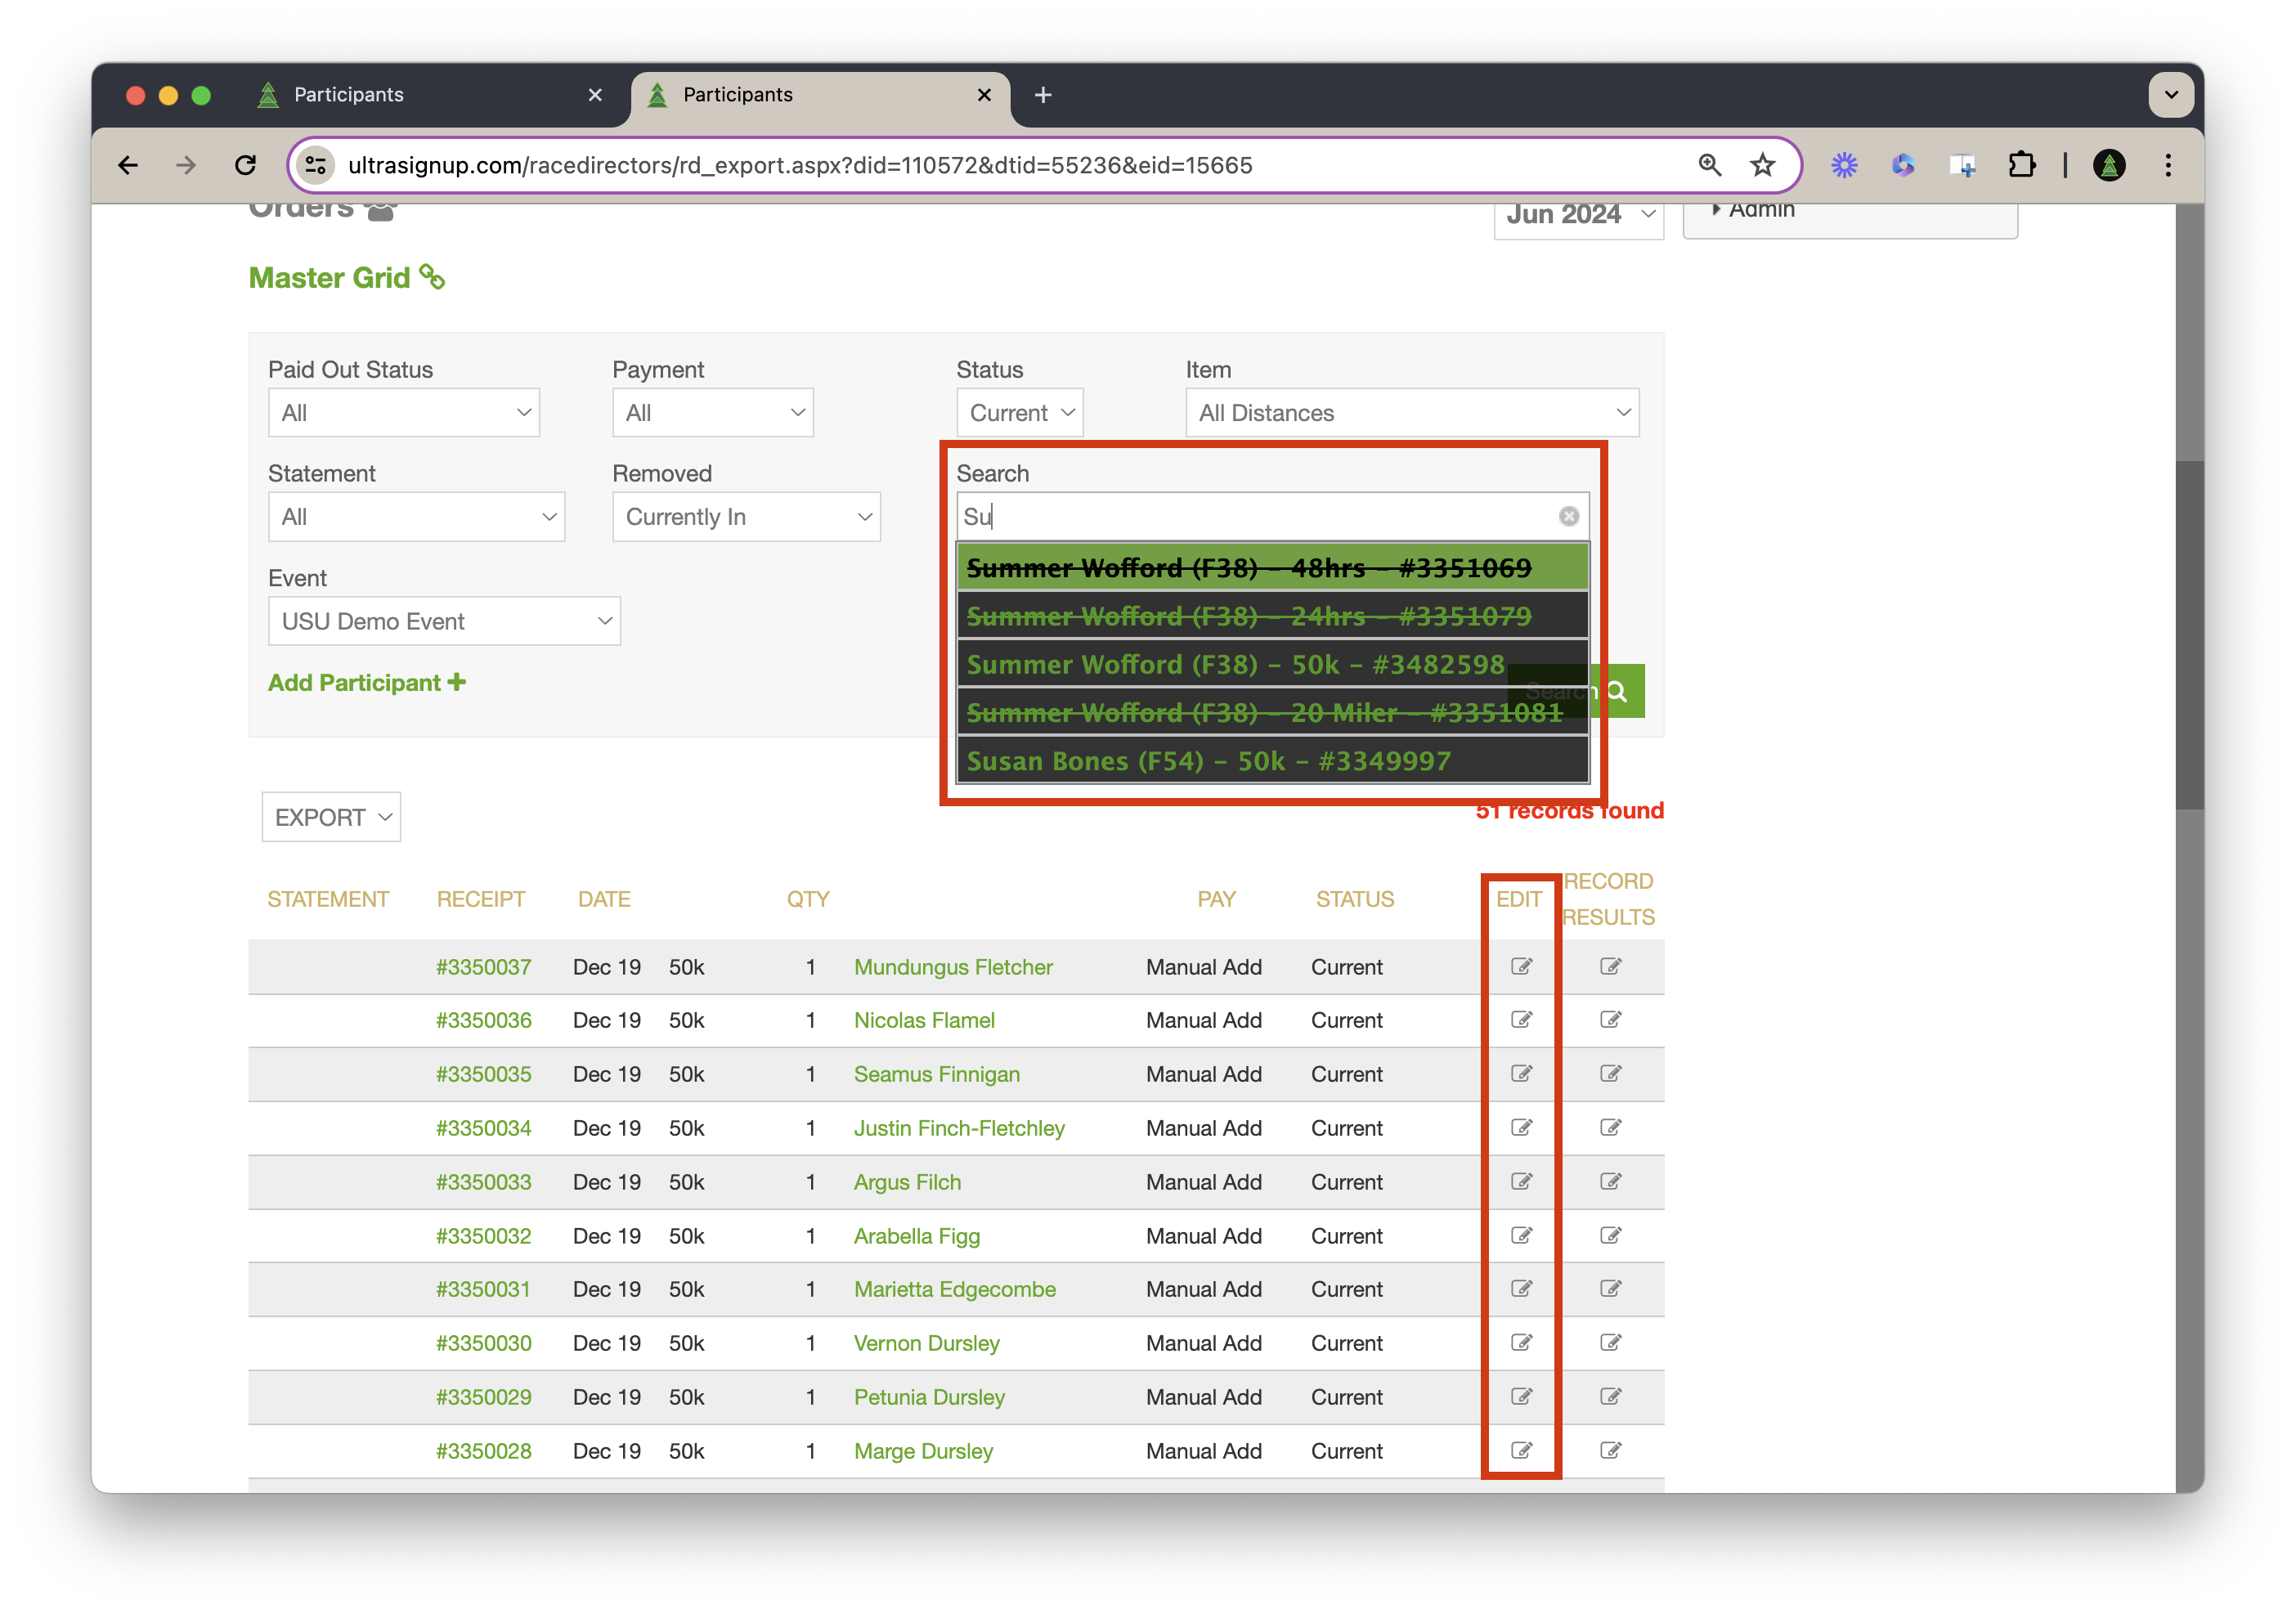Select Summer Wofford 50k #3482598 suggestion
This screenshot has width=2296, height=1614.
click(1235, 665)
